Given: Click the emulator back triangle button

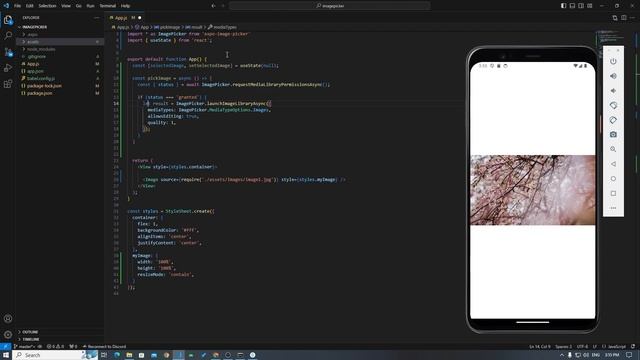Looking at the screenshot, I should (x=613, y=164).
